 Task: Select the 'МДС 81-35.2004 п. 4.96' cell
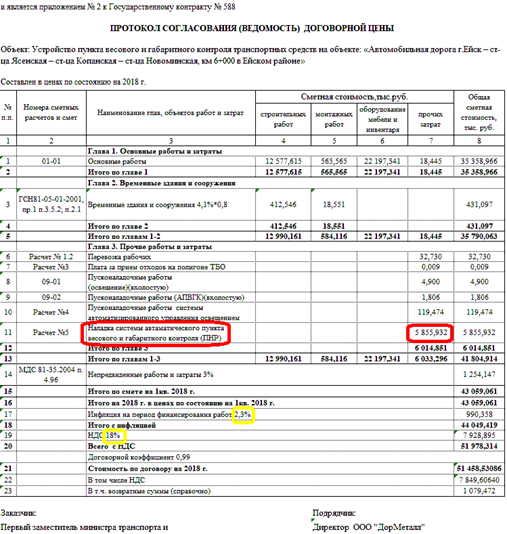pyautogui.click(x=51, y=375)
